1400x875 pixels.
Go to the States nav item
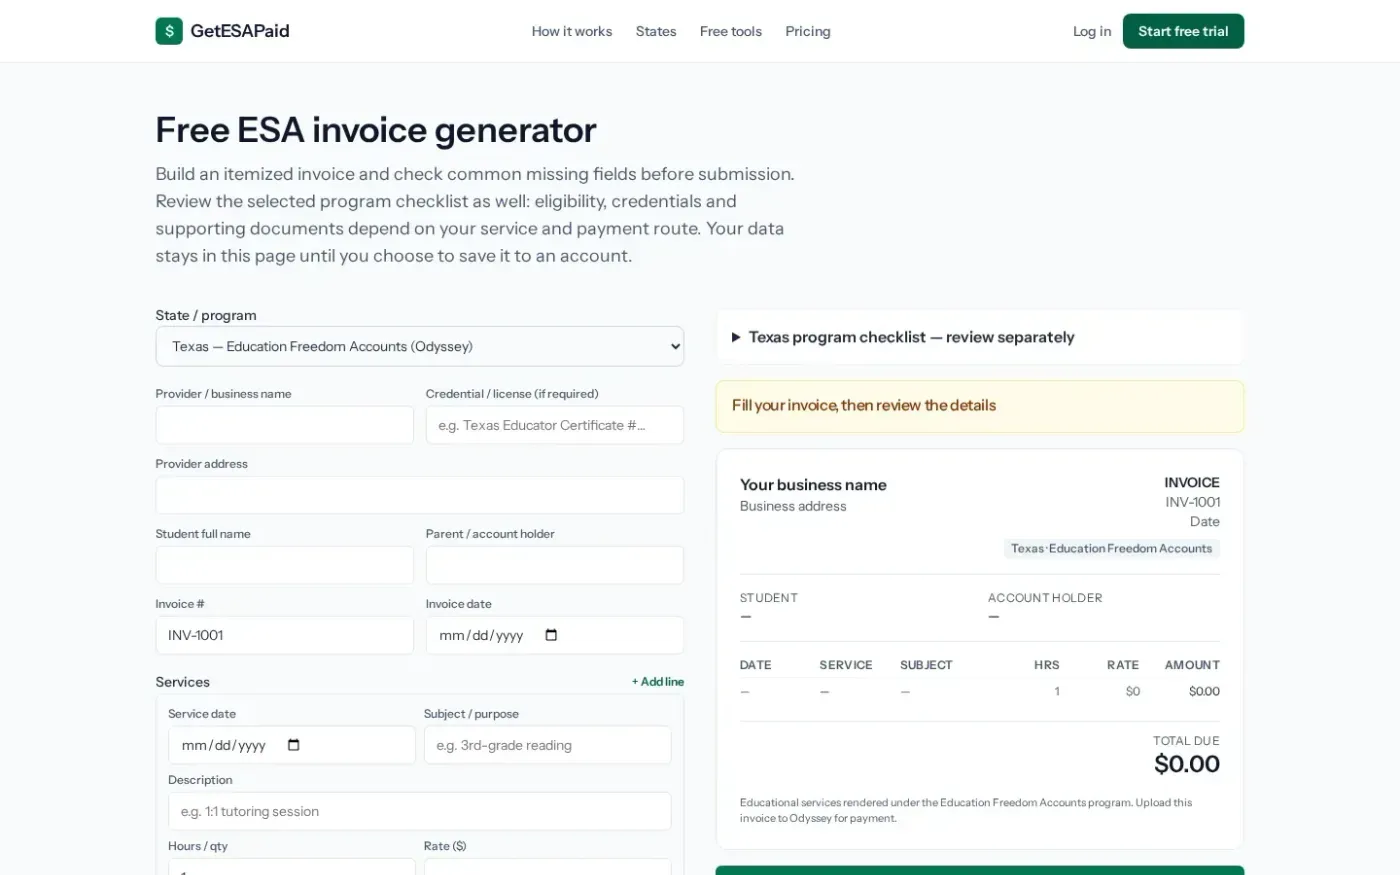tap(656, 31)
